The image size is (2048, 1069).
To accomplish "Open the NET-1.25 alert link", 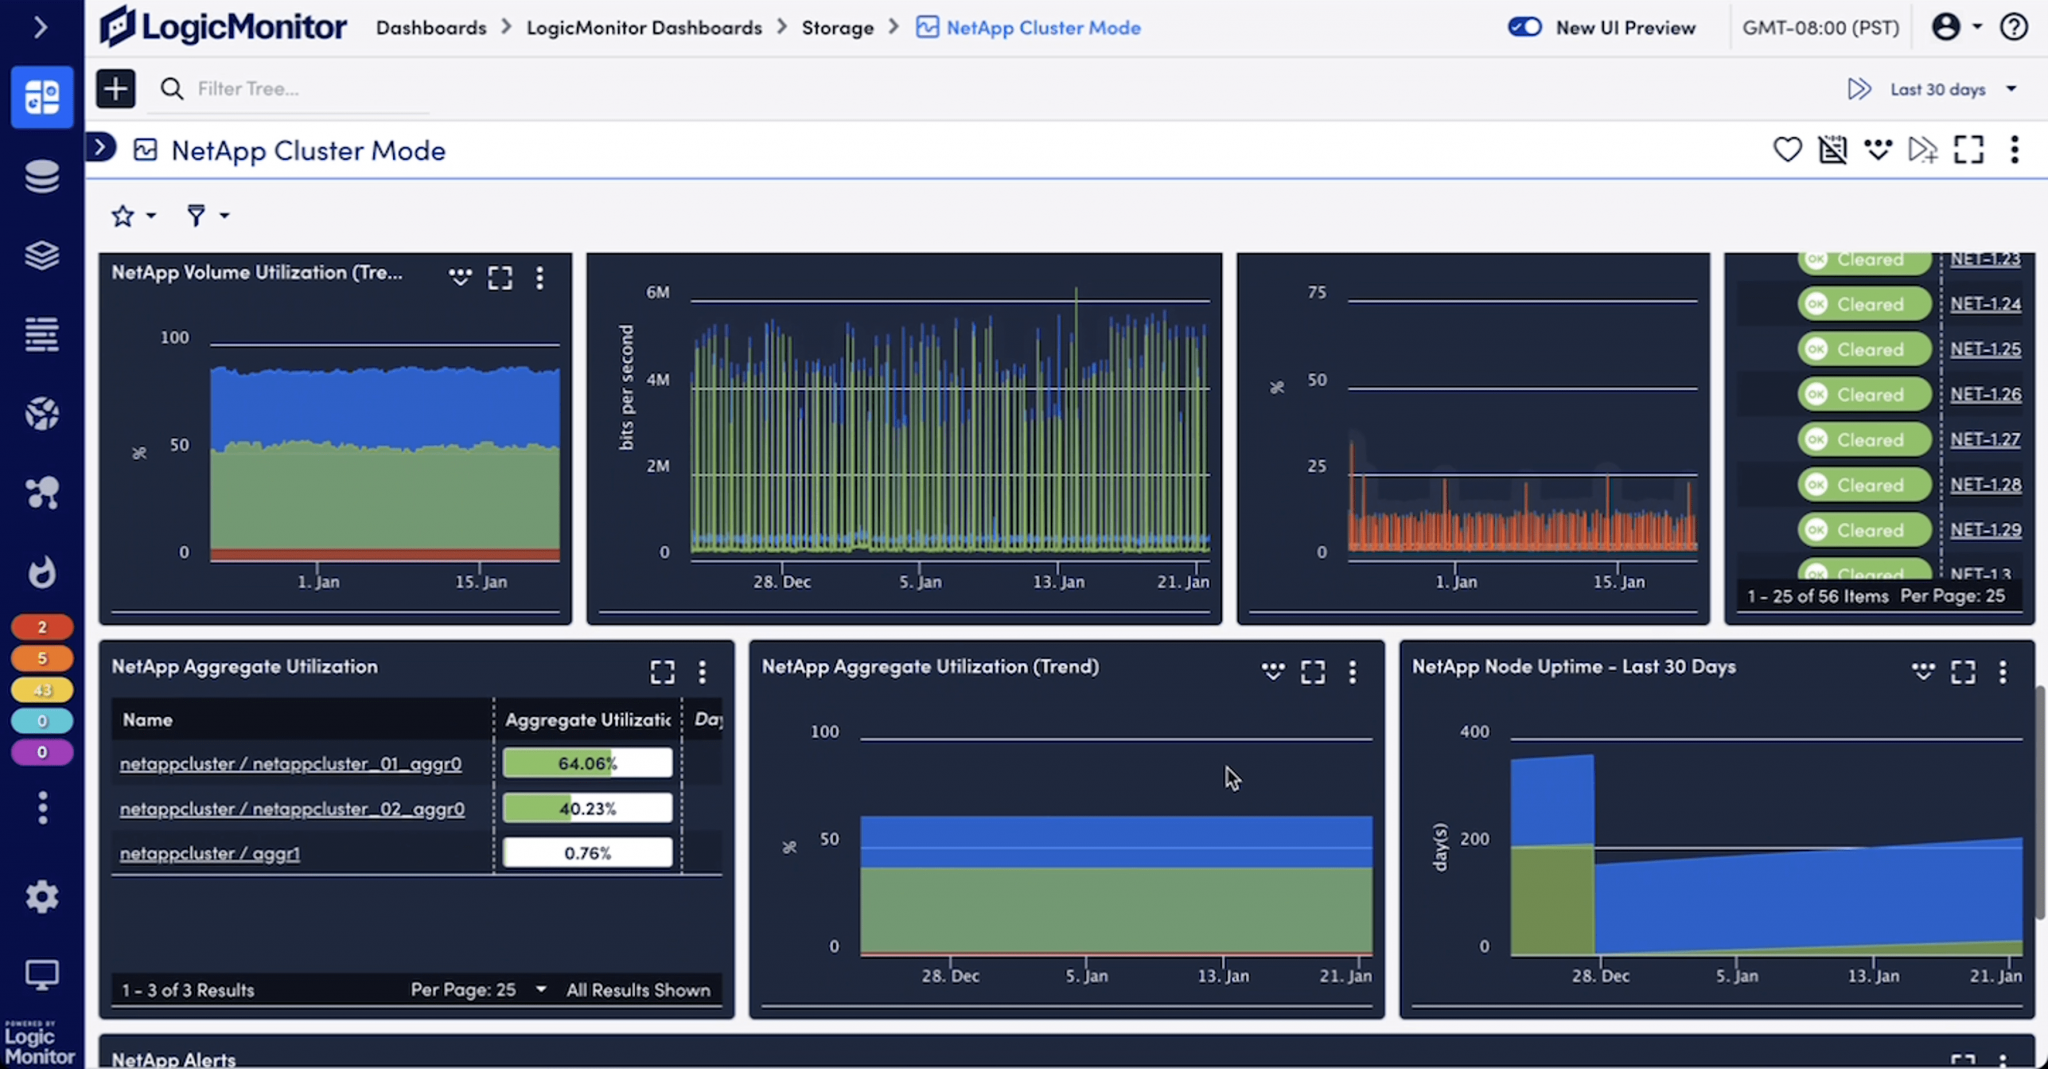I will pyautogui.click(x=1986, y=348).
